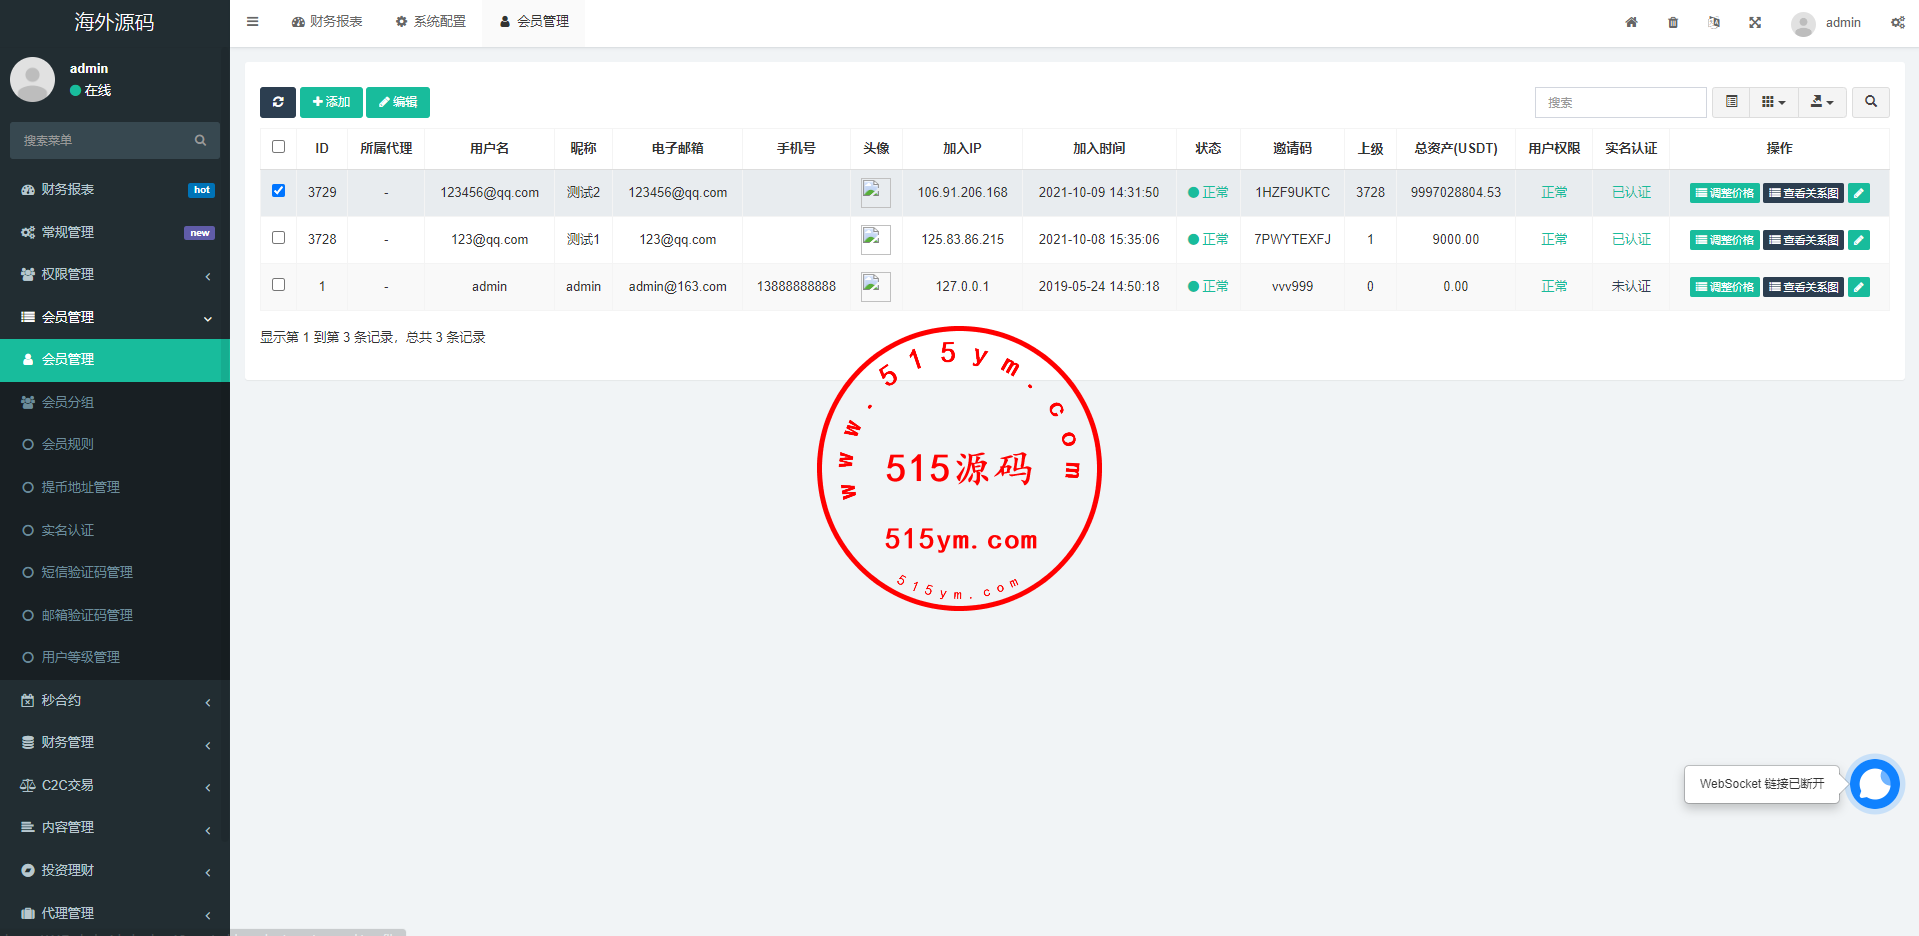
Task: Click the refresh table button
Action: [x=278, y=102]
